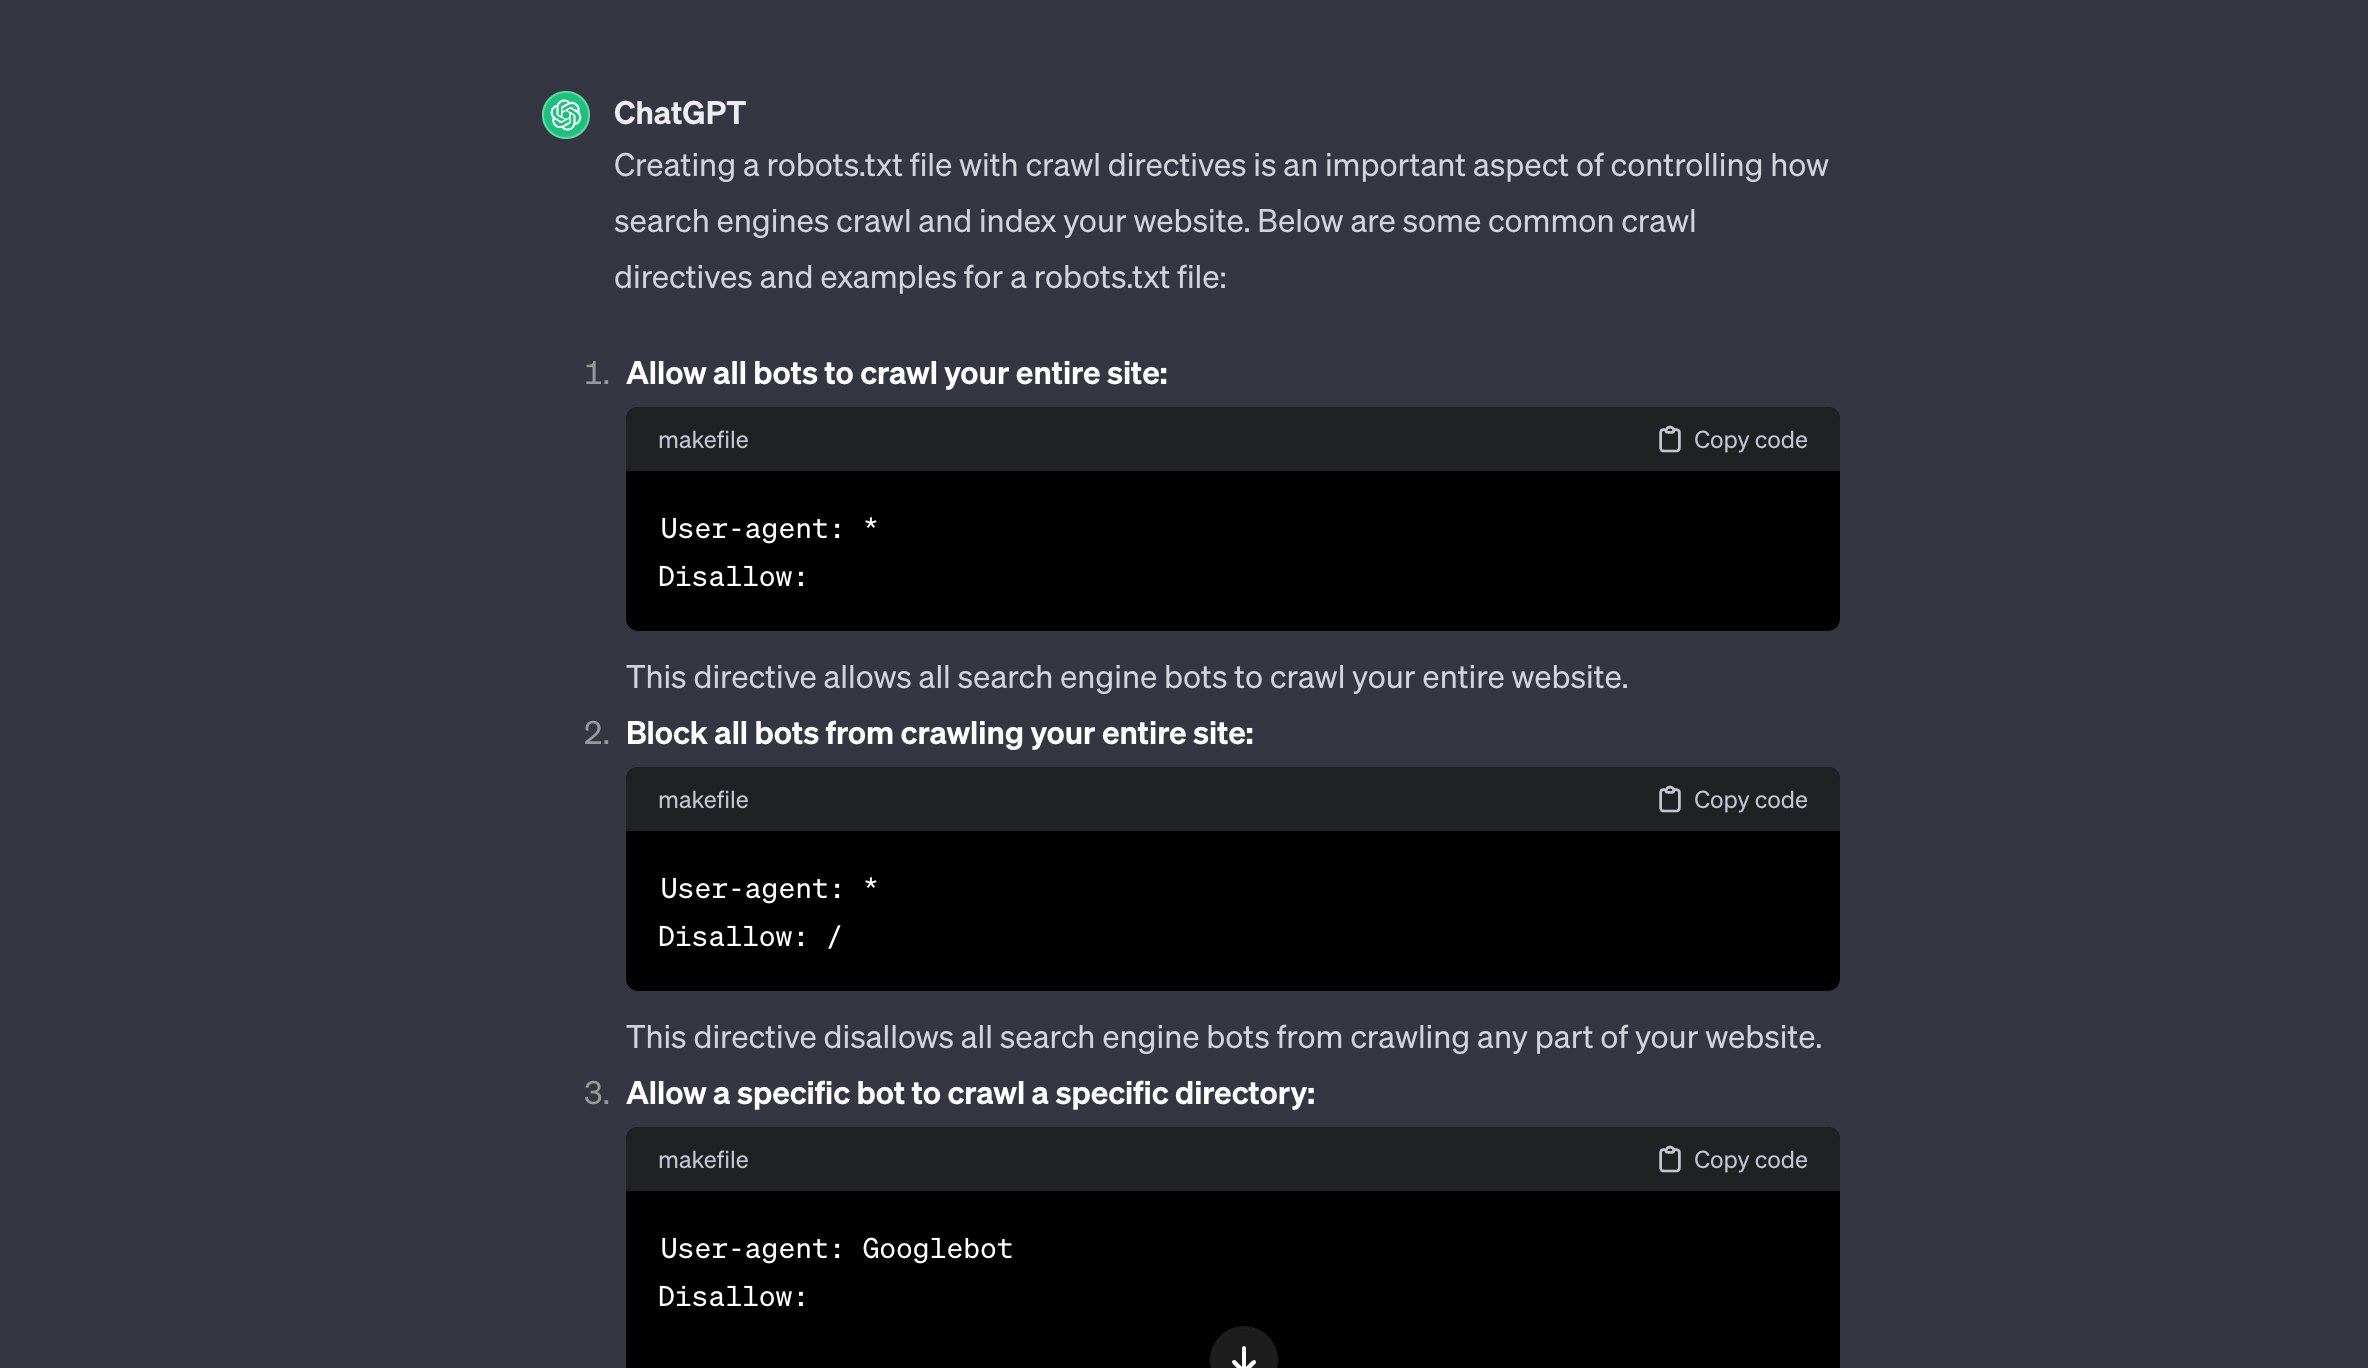Click the intro paragraph about robots.txt

(x=1220, y=221)
